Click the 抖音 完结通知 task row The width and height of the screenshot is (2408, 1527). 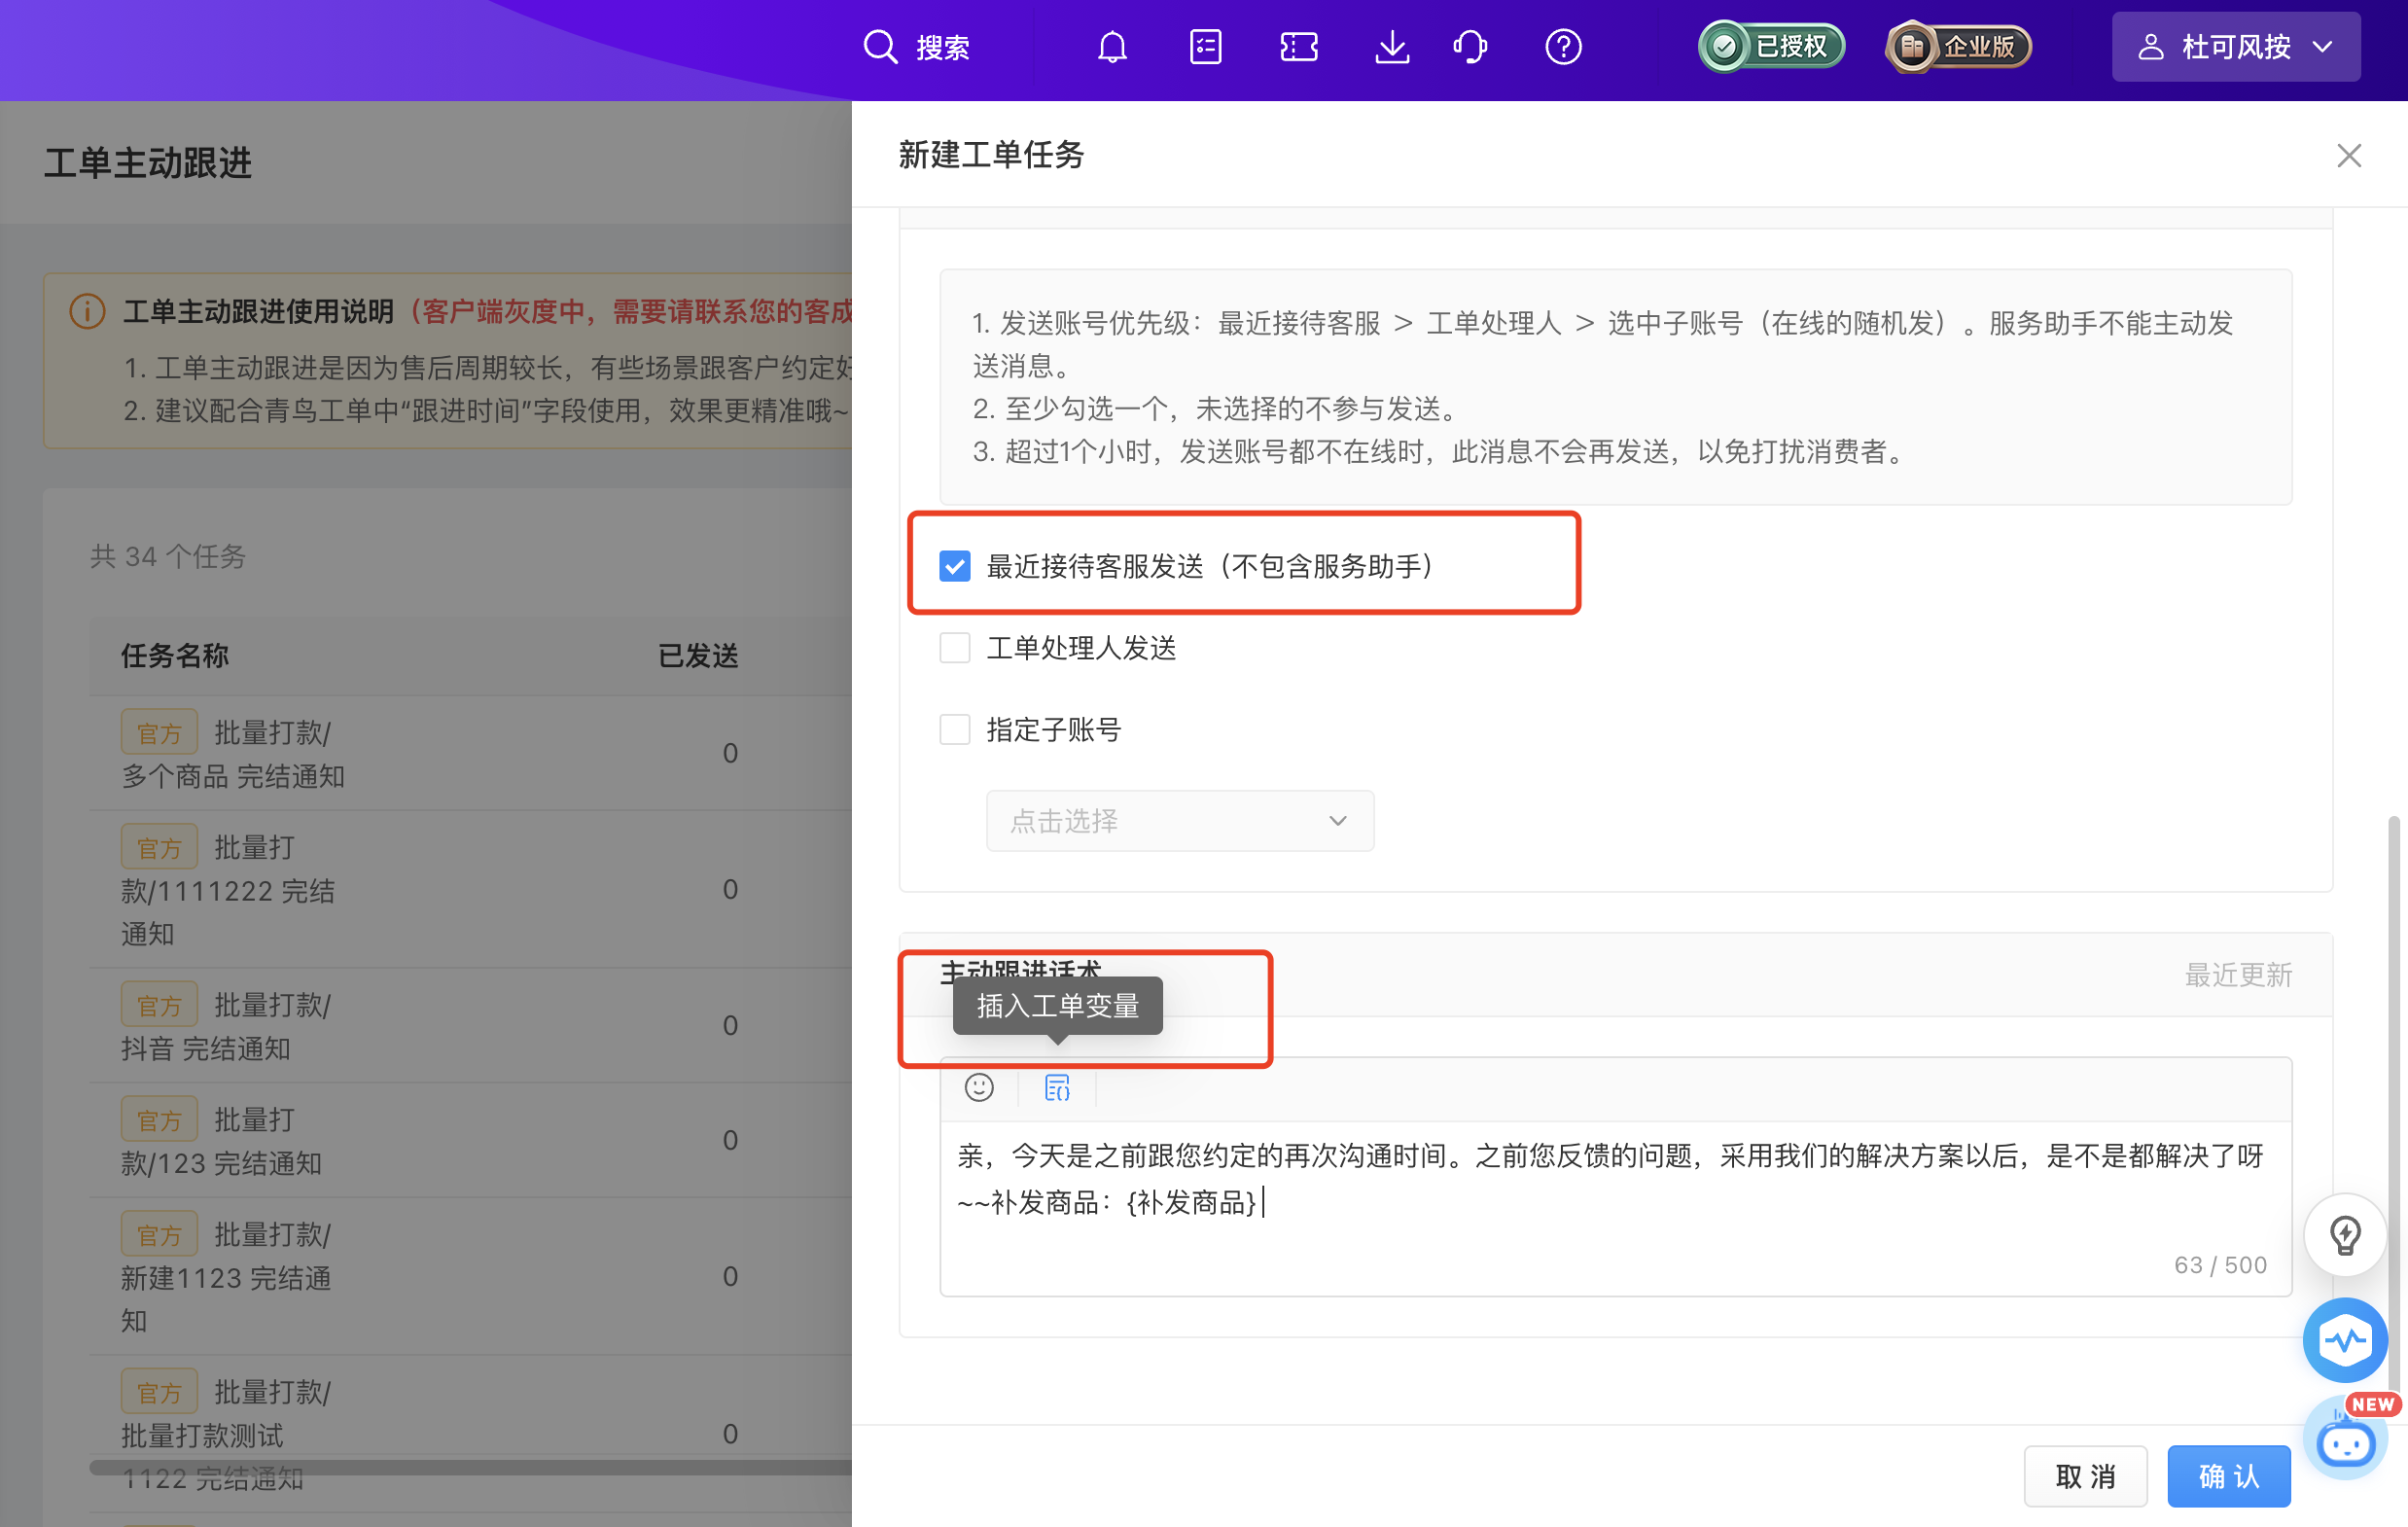pyautogui.click(x=470, y=1025)
